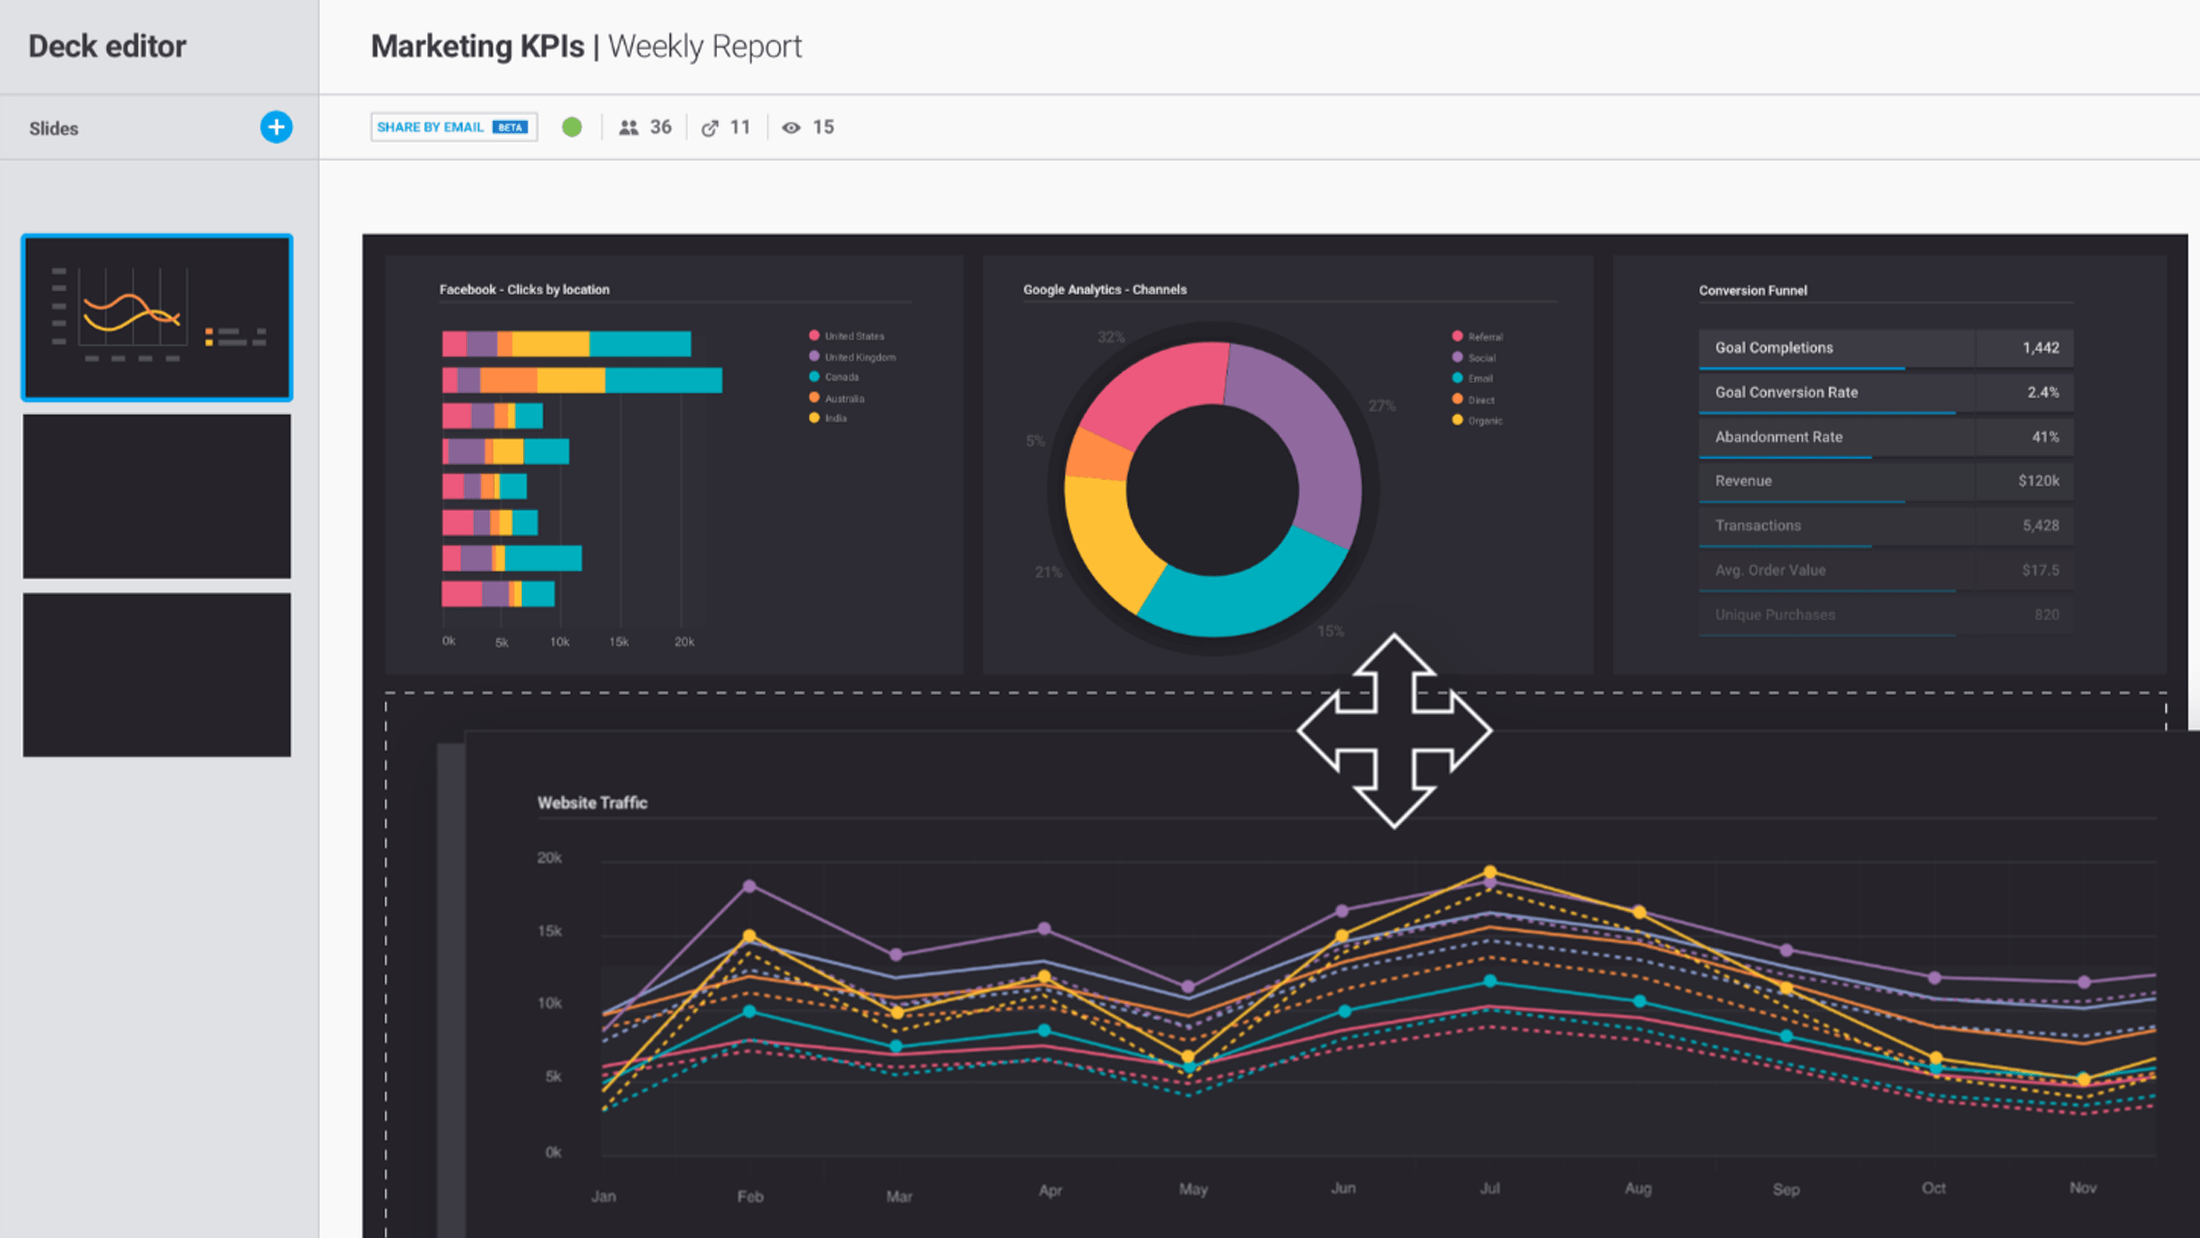The height and width of the screenshot is (1238, 2200).
Task: Select the Deck editor heading
Action: tap(106, 46)
